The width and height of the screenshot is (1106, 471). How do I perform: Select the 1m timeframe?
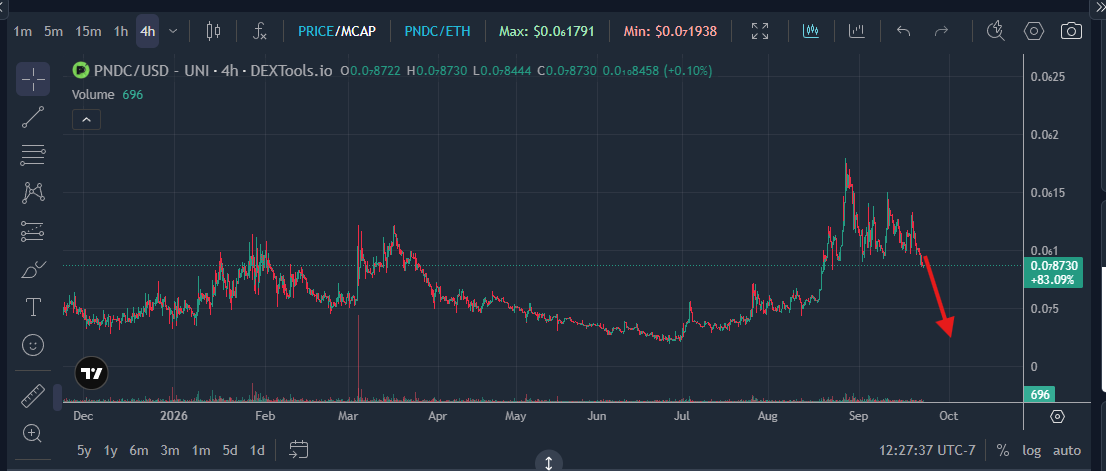coord(23,31)
